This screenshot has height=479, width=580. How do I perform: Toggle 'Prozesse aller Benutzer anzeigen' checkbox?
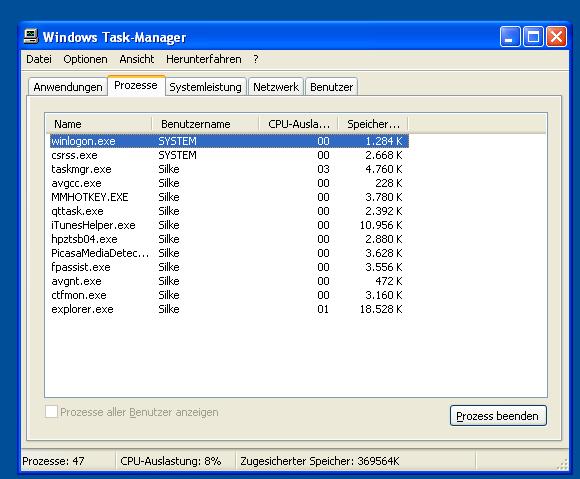tap(51, 412)
